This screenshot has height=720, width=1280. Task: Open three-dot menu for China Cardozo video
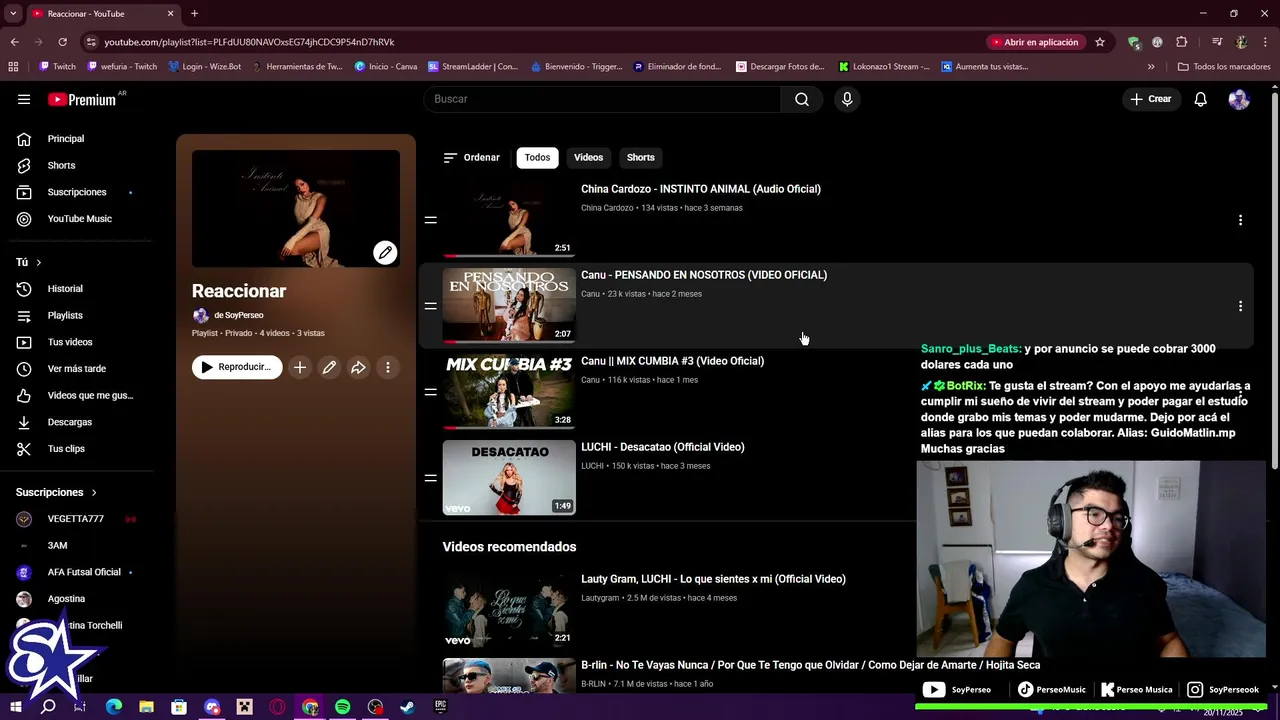(1240, 220)
